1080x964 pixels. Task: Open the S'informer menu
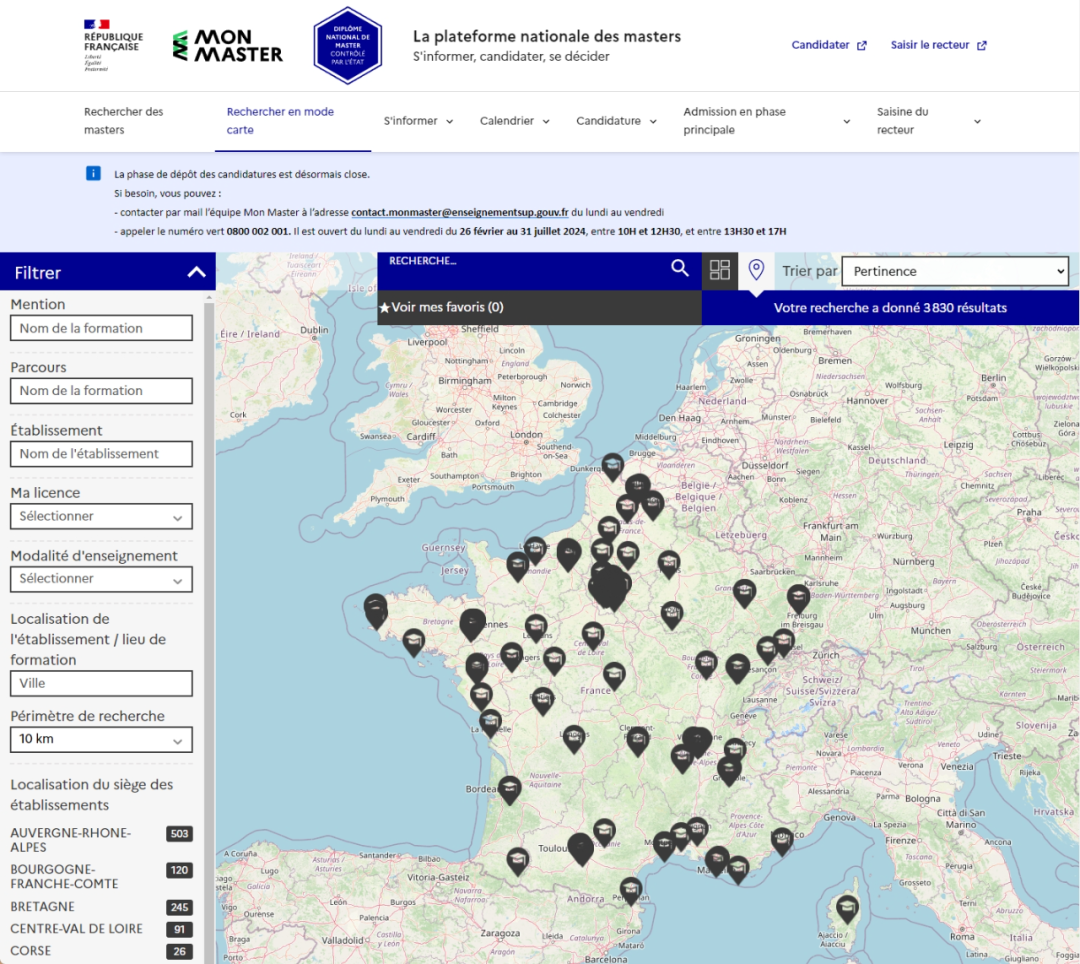tap(418, 121)
